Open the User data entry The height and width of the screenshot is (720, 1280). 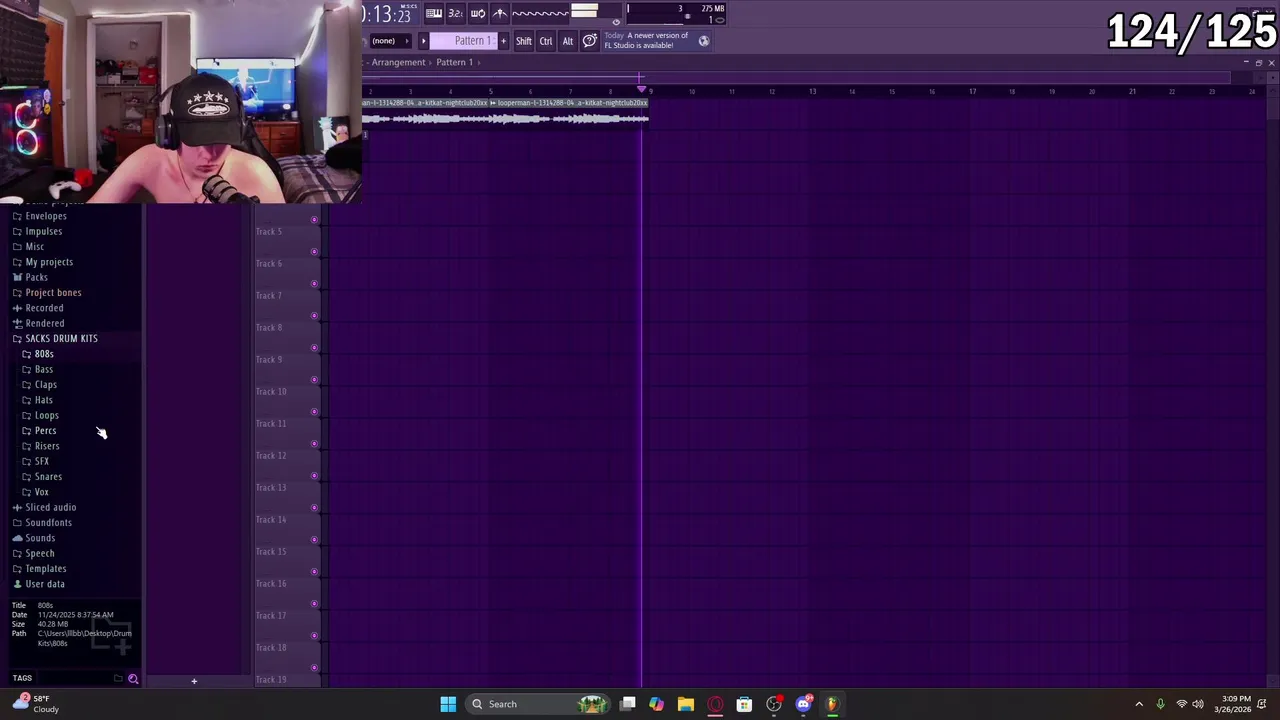pos(45,584)
